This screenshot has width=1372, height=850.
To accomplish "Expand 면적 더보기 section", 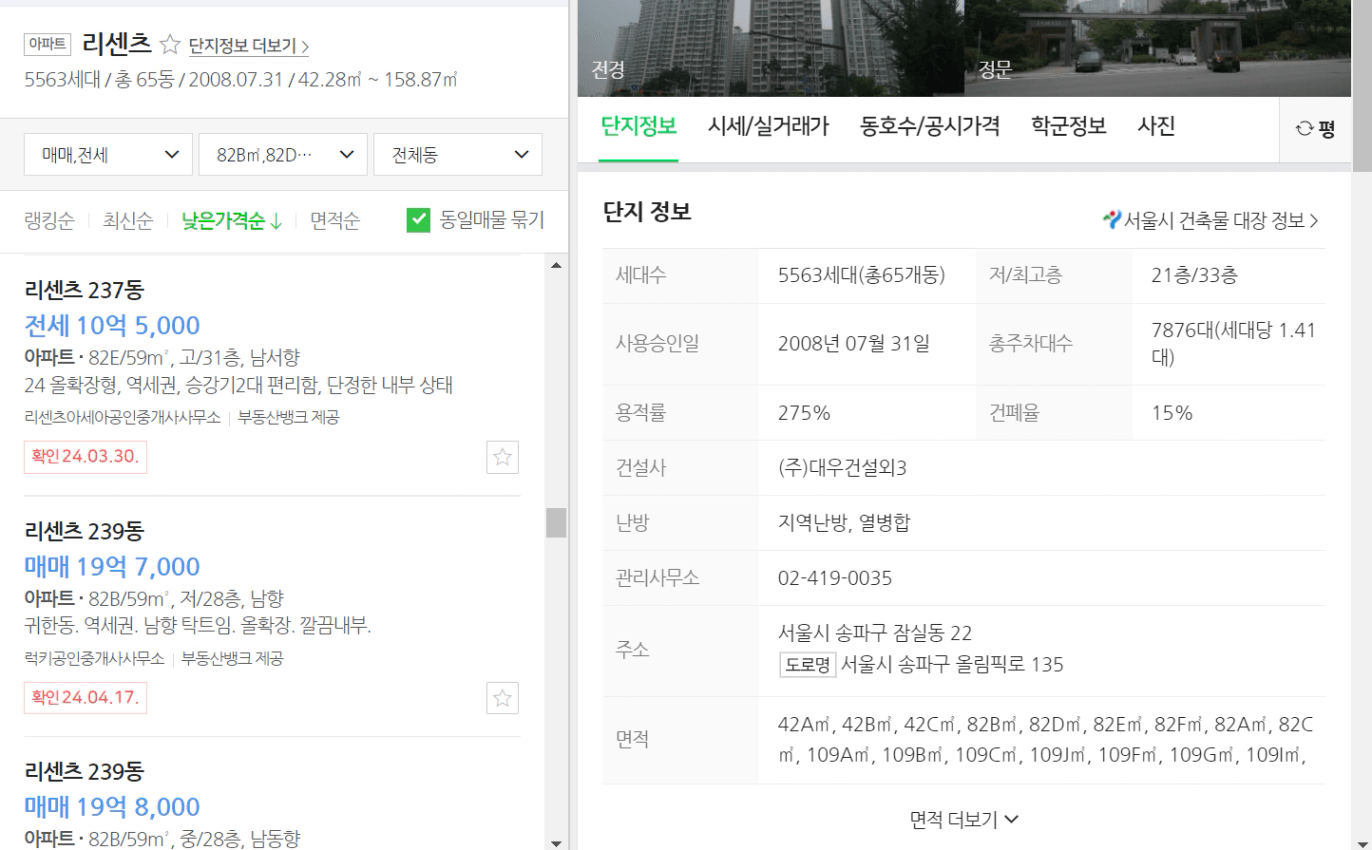I will (964, 820).
